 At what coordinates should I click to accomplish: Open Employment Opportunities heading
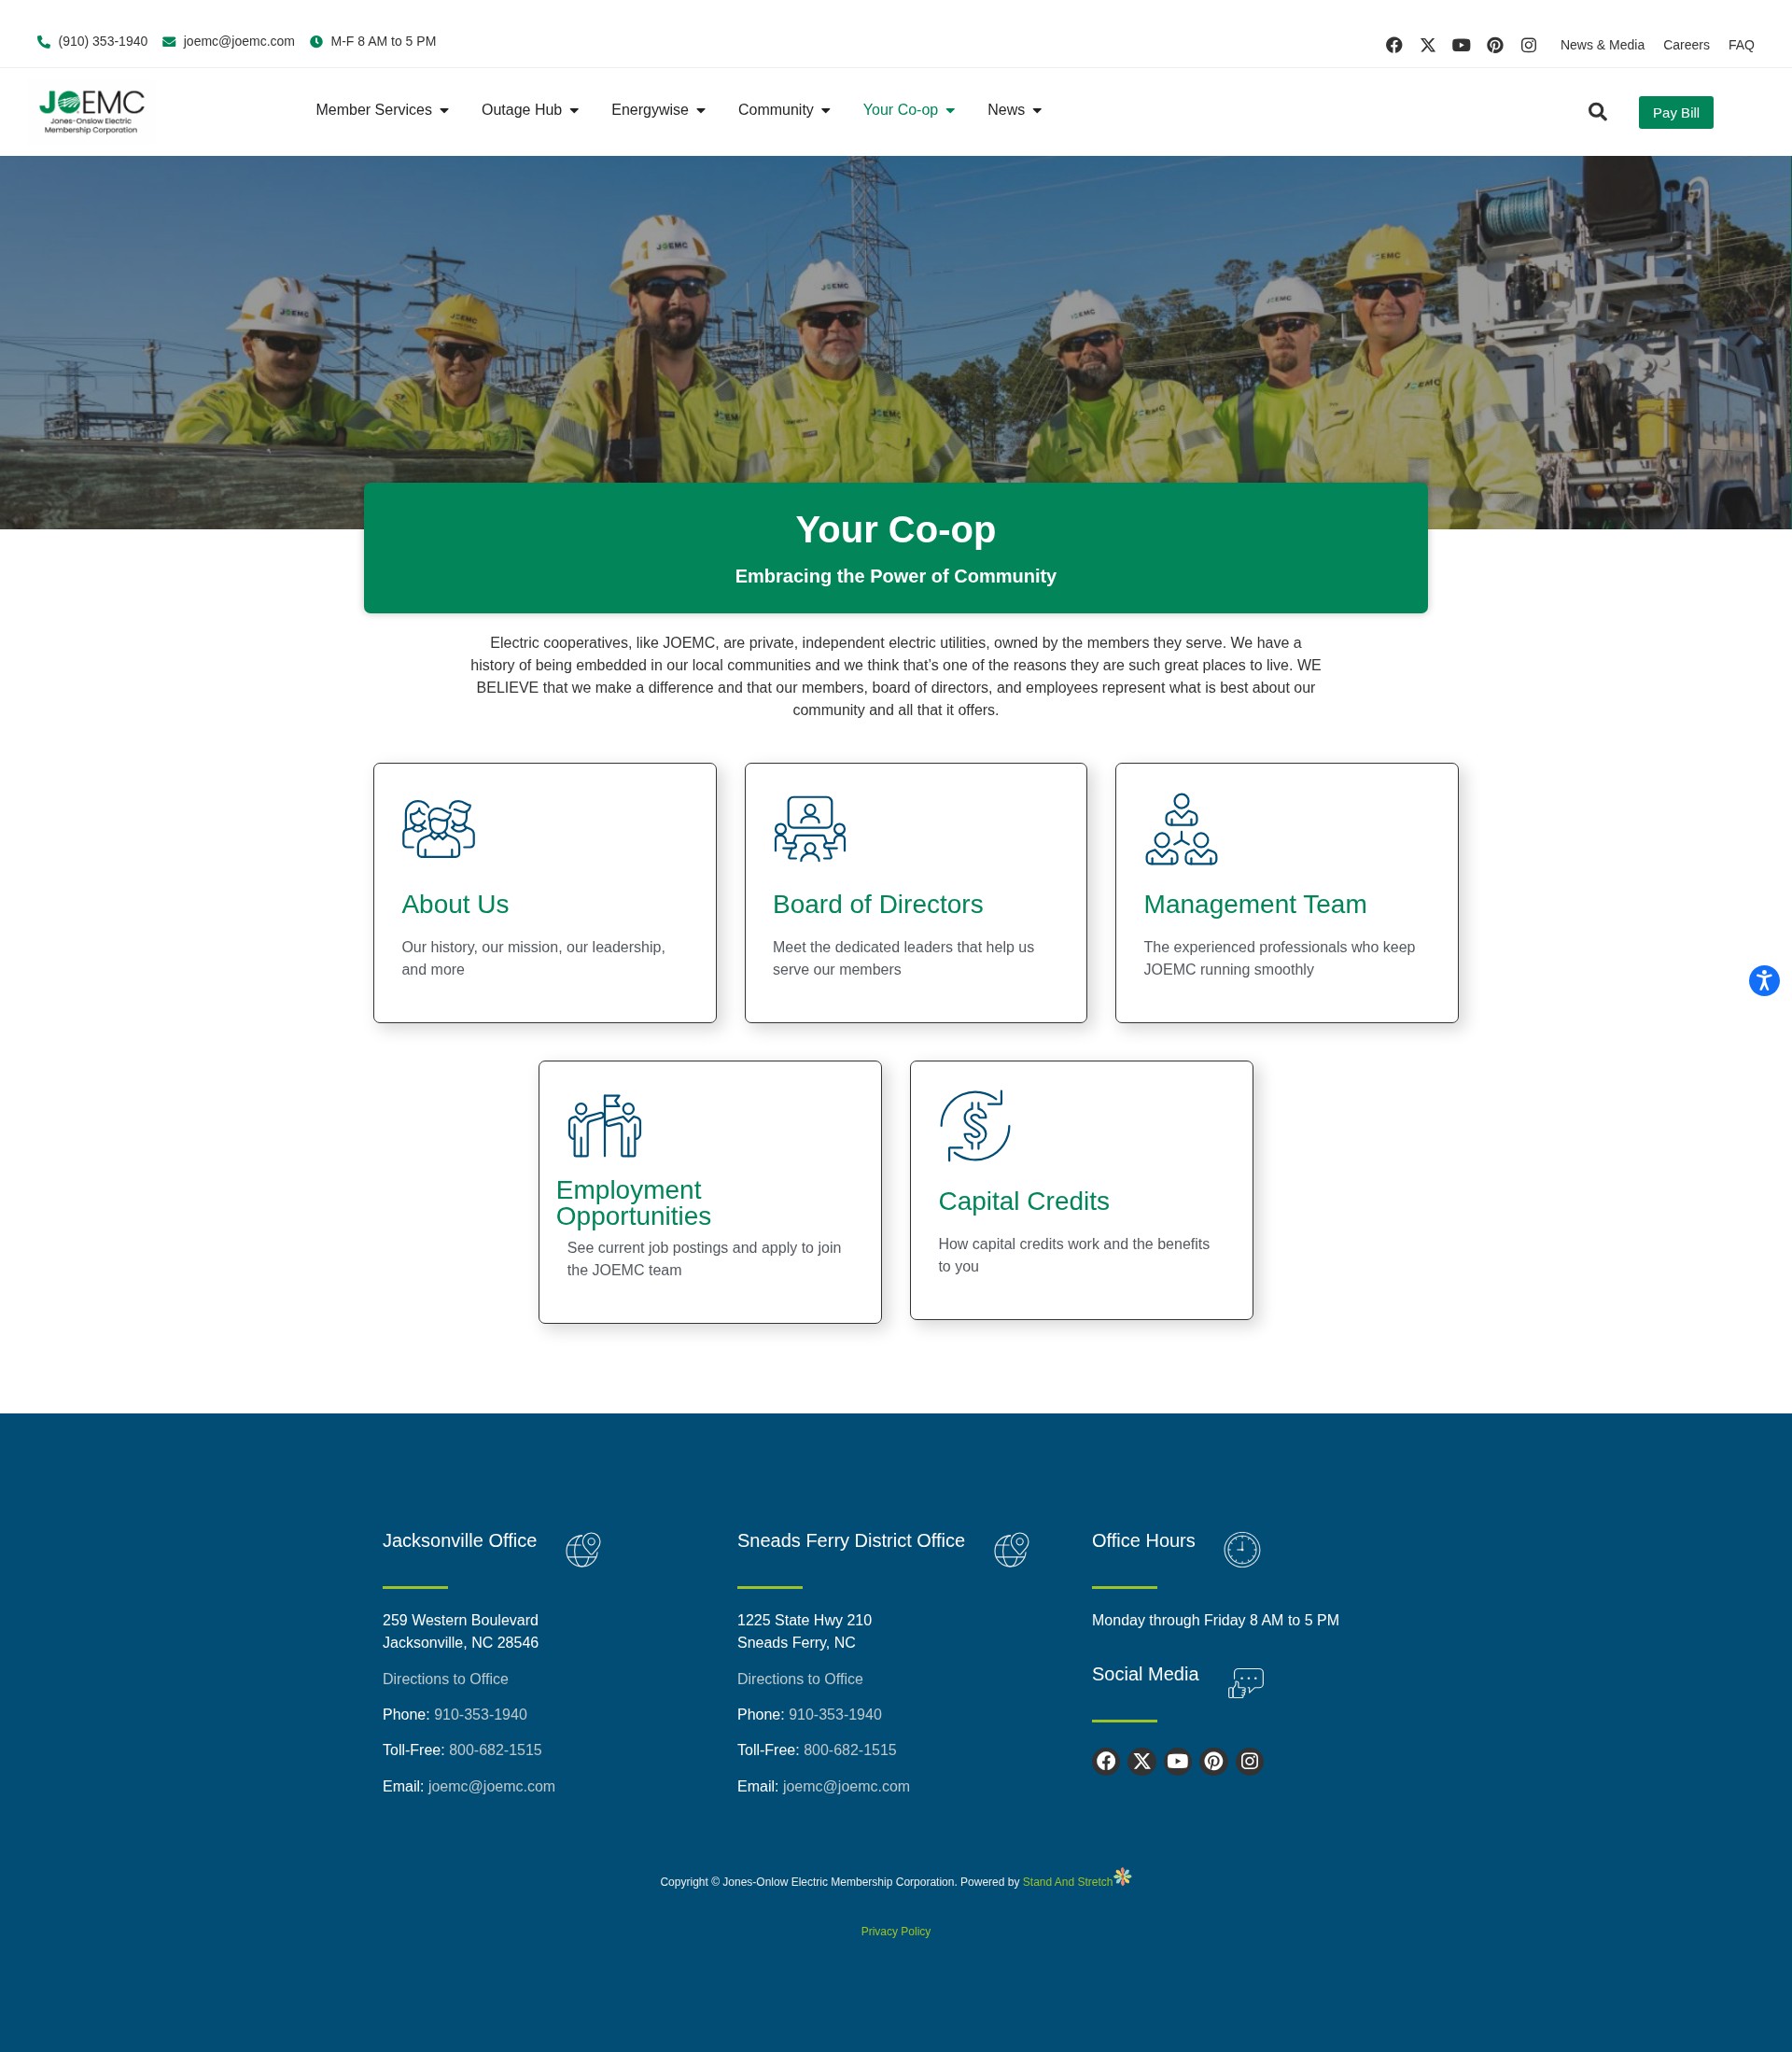(633, 1203)
